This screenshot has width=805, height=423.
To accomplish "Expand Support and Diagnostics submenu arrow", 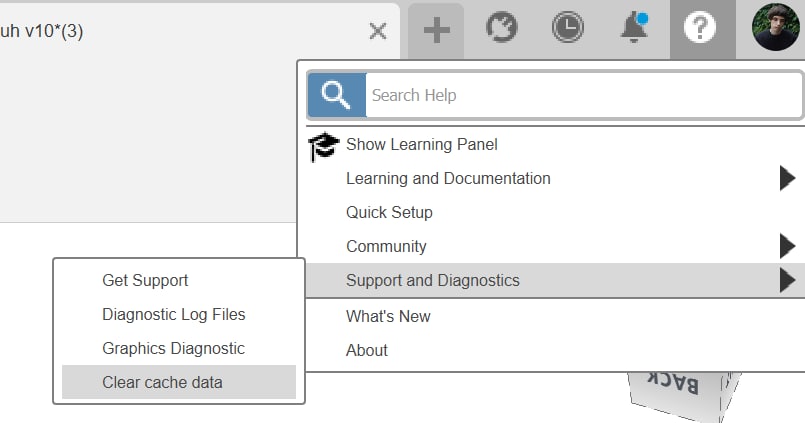I will (x=787, y=280).
